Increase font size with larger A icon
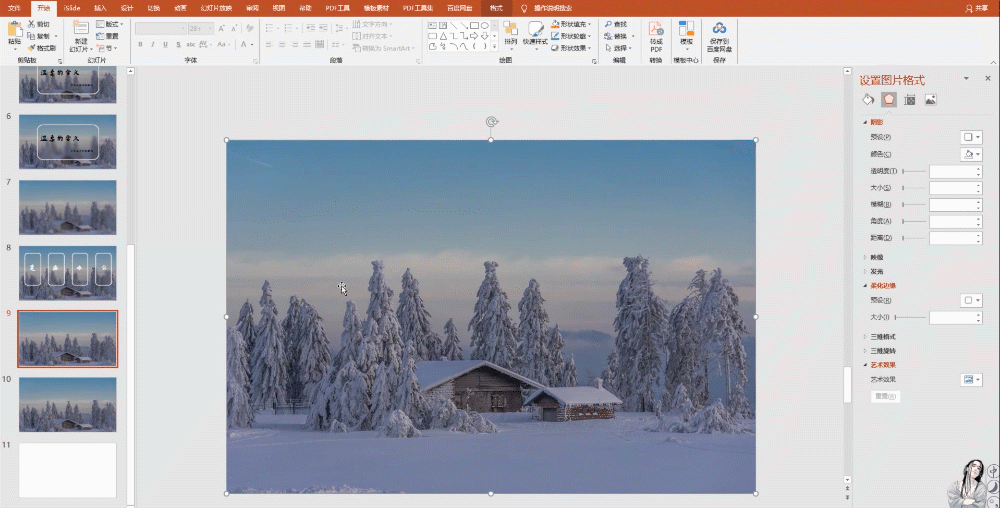The image size is (1000, 508). point(221,29)
